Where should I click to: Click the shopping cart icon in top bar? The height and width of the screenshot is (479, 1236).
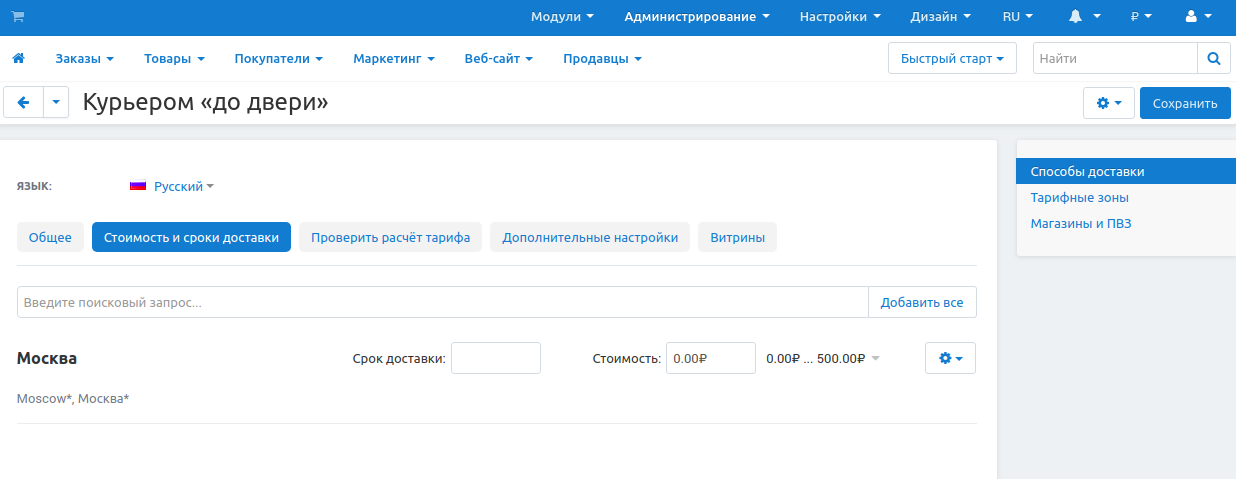coord(18,17)
